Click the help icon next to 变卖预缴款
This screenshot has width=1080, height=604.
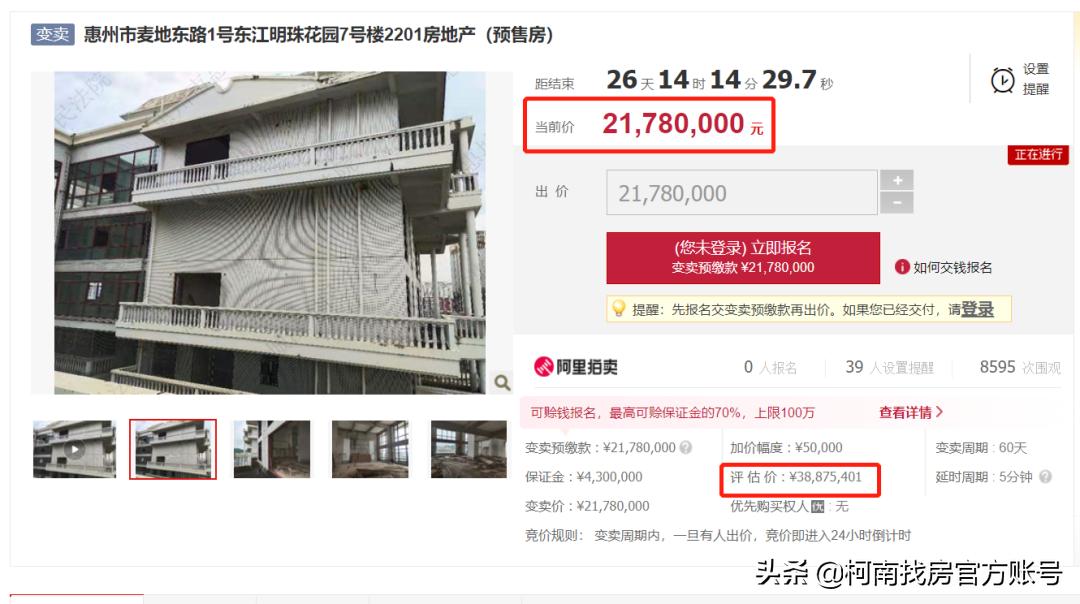click(x=685, y=448)
